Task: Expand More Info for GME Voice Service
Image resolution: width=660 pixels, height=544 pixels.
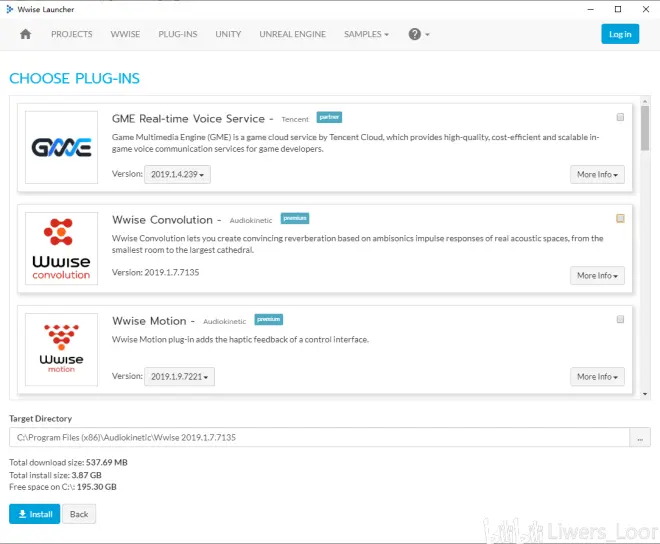Action: (597, 174)
